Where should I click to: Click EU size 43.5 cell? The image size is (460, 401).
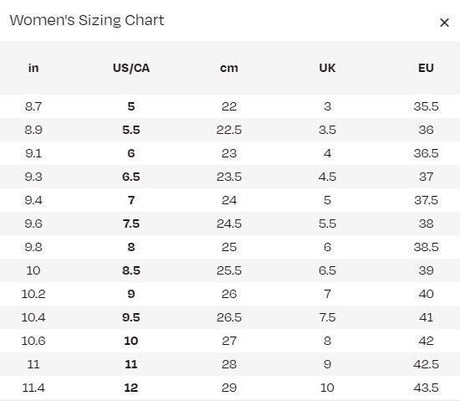click(426, 388)
